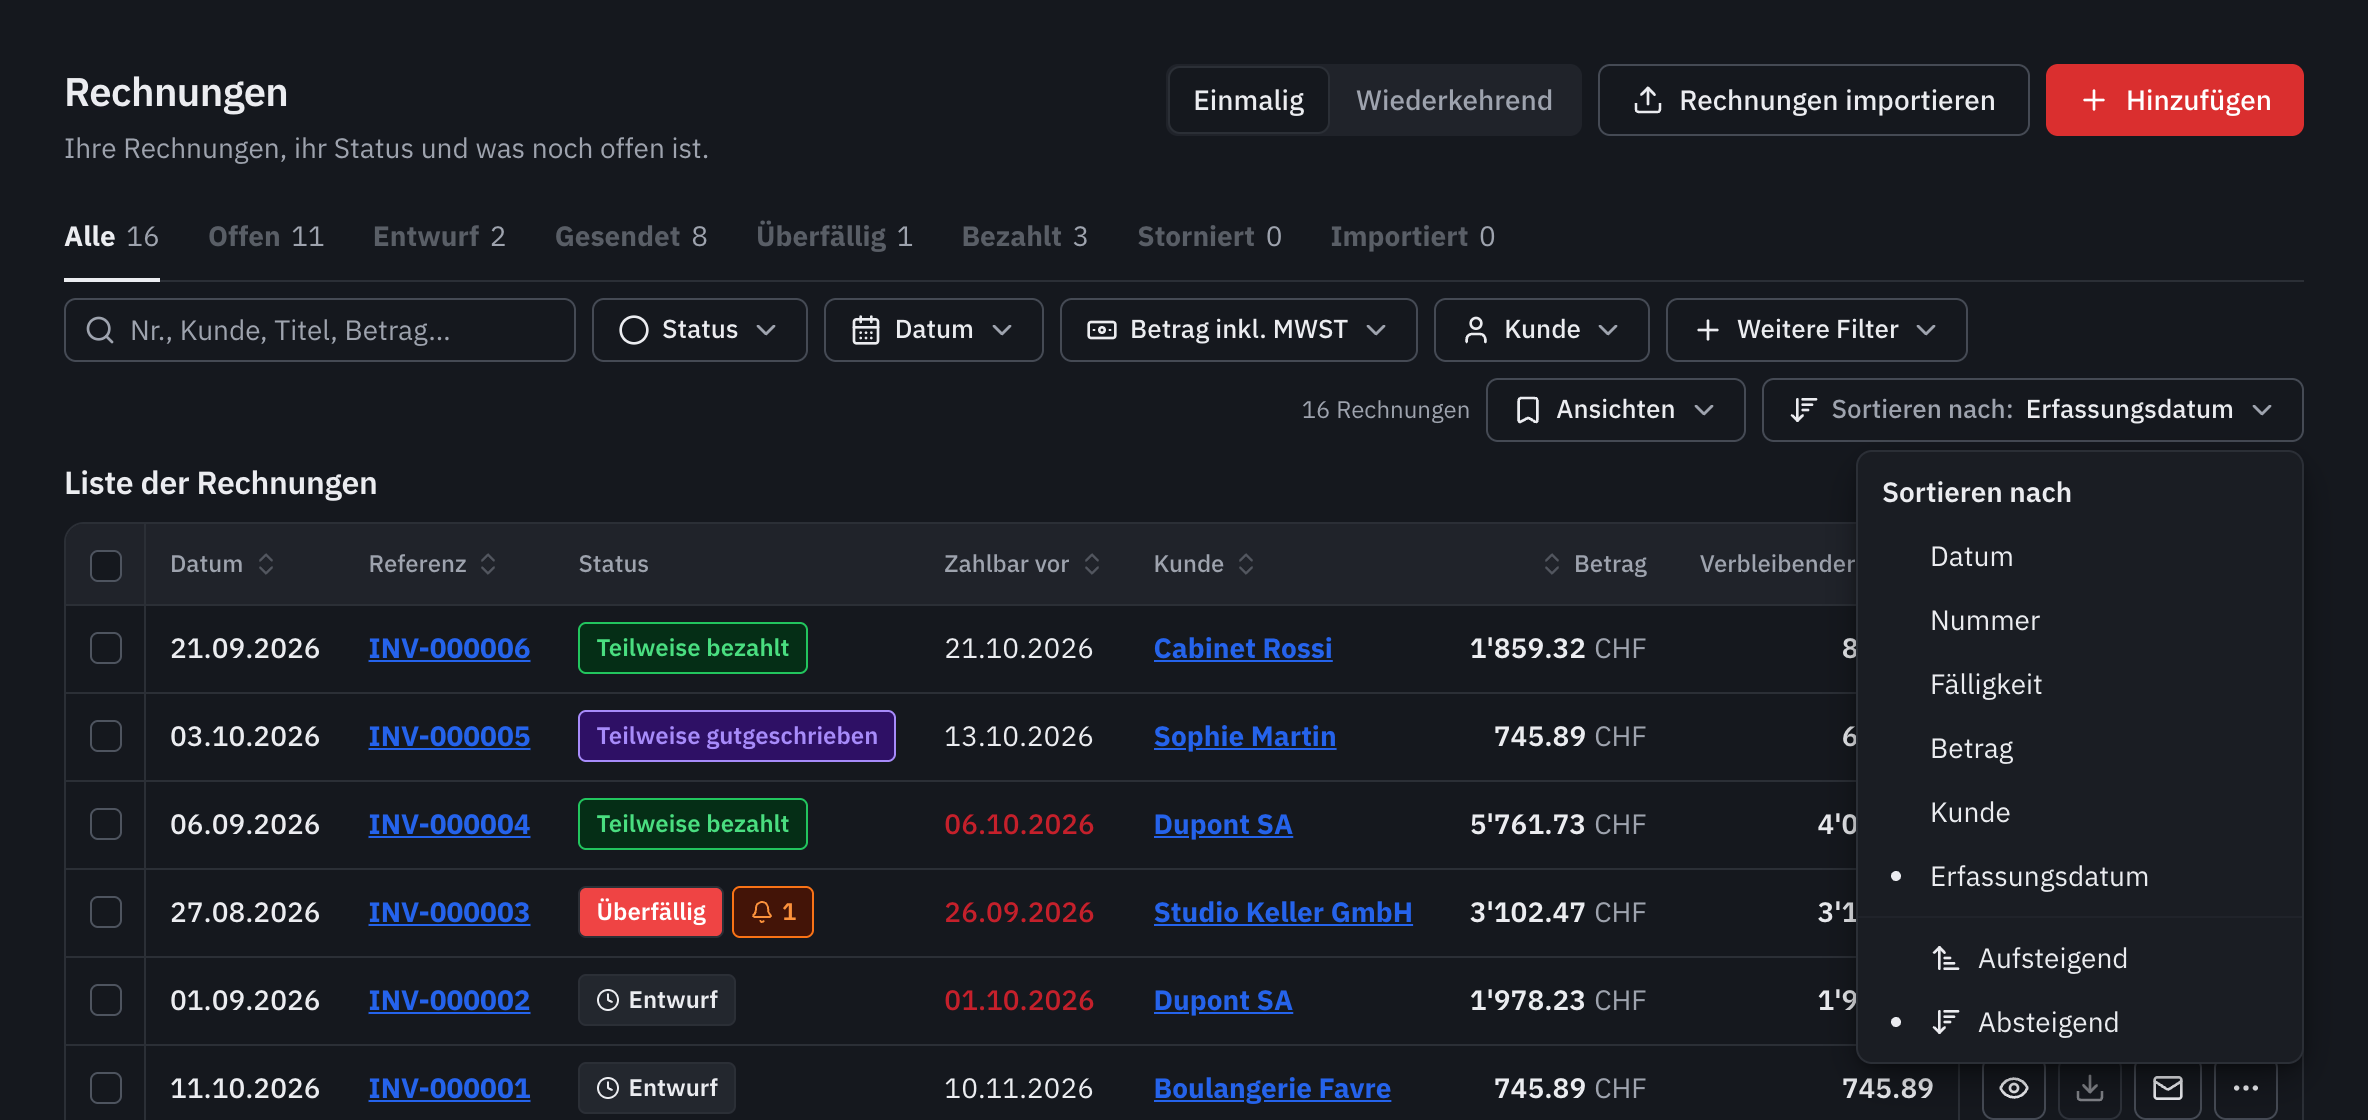The image size is (2368, 1120).
Task: Focus the invoice search field
Action: (x=320, y=330)
